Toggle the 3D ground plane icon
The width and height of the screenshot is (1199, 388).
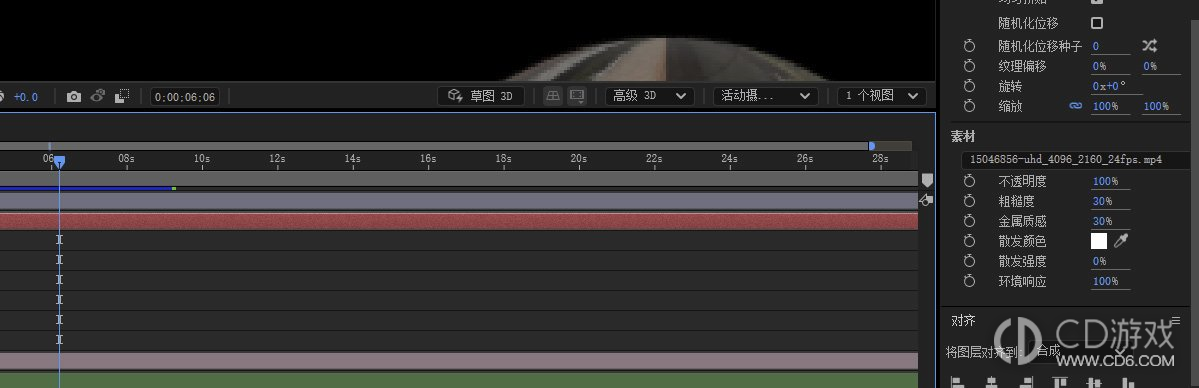pos(553,96)
